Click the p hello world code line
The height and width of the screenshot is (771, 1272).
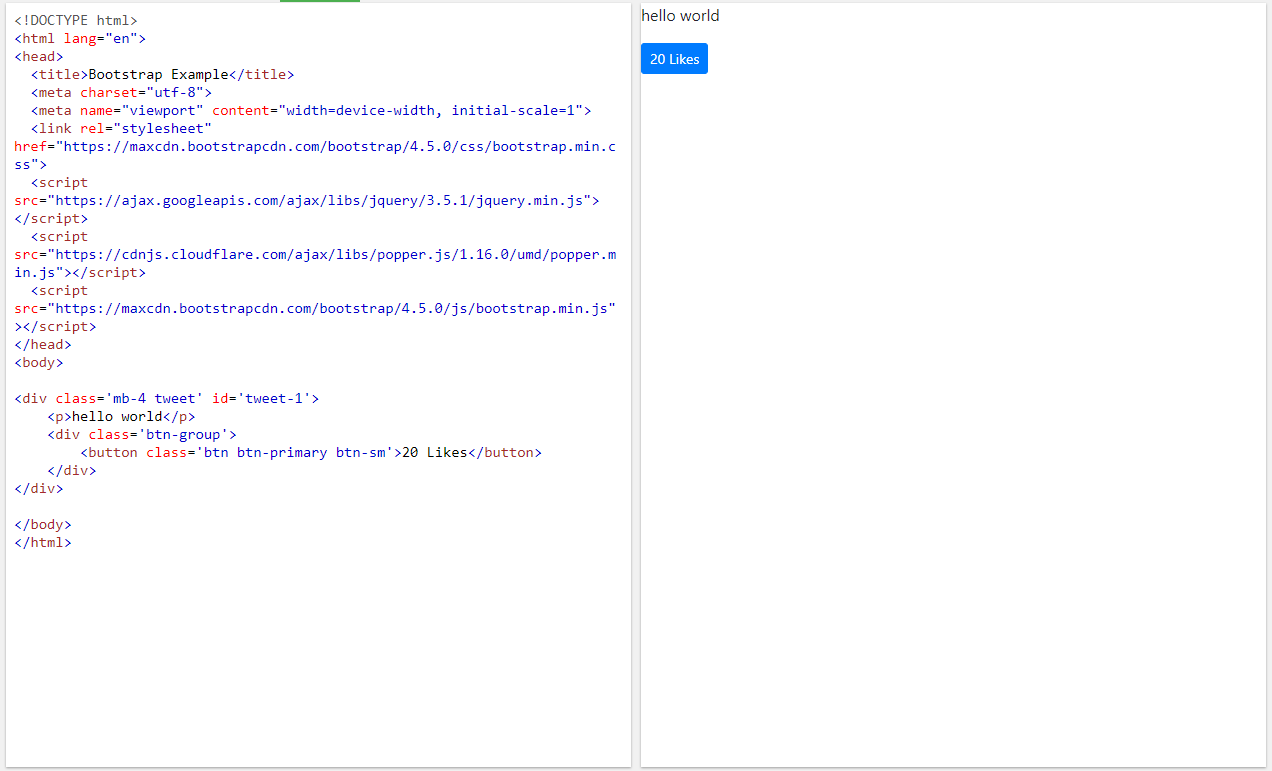click(121, 416)
